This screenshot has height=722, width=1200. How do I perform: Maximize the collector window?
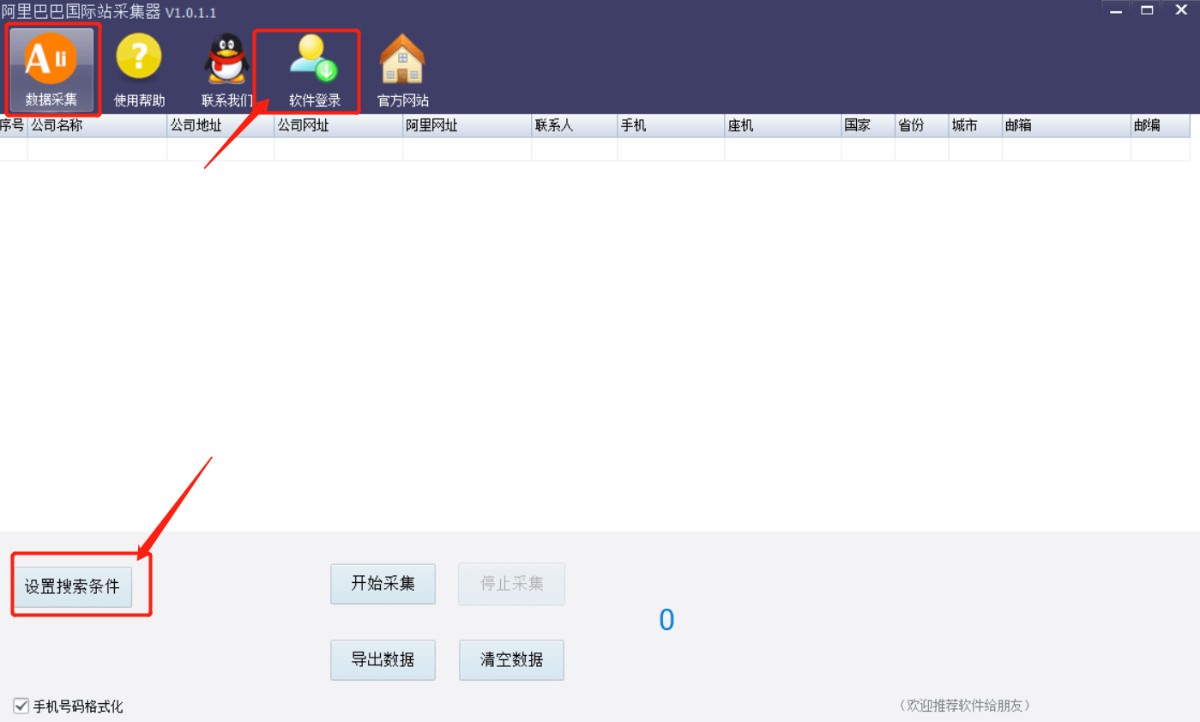point(1147,10)
